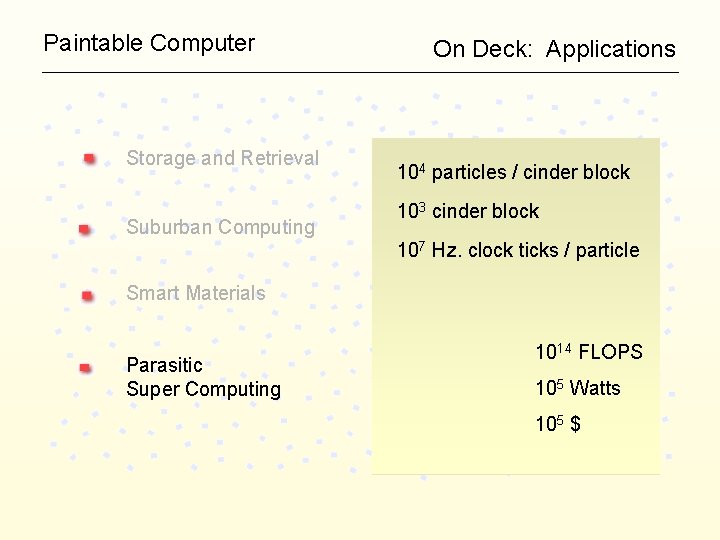This screenshot has height=540, width=720.
Task: Click the horizontal divider line under the titles
Action: tap(360, 72)
